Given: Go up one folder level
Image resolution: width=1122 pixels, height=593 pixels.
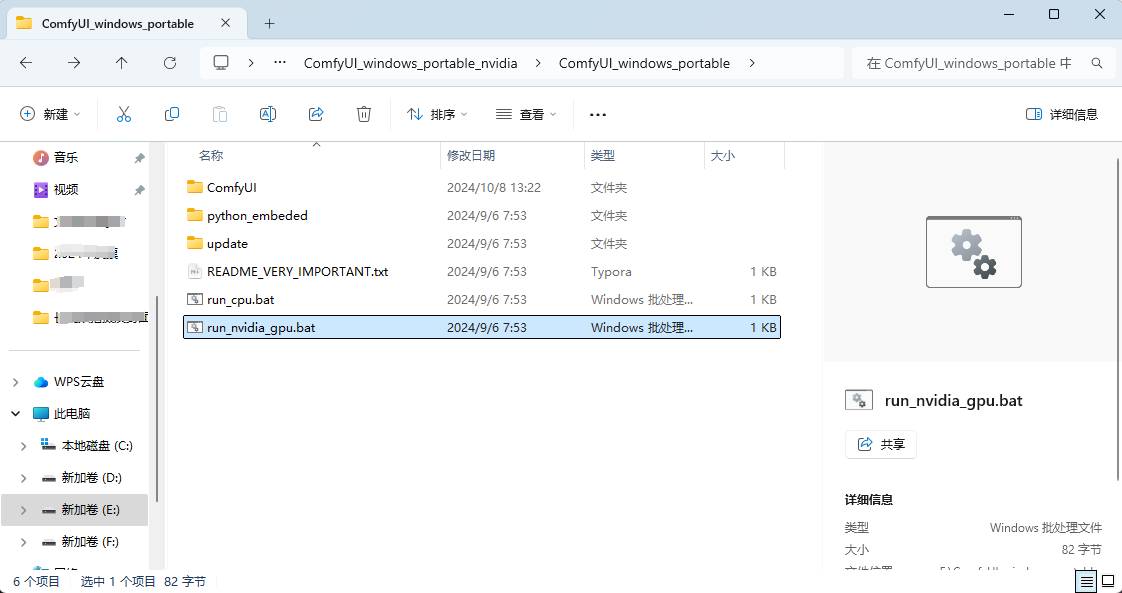Looking at the screenshot, I should pyautogui.click(x=122, y=63).
